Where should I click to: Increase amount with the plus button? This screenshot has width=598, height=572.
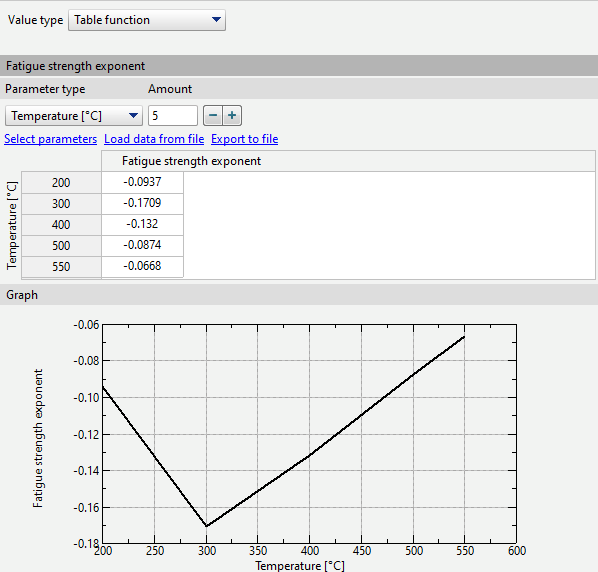tap(232, 116)
